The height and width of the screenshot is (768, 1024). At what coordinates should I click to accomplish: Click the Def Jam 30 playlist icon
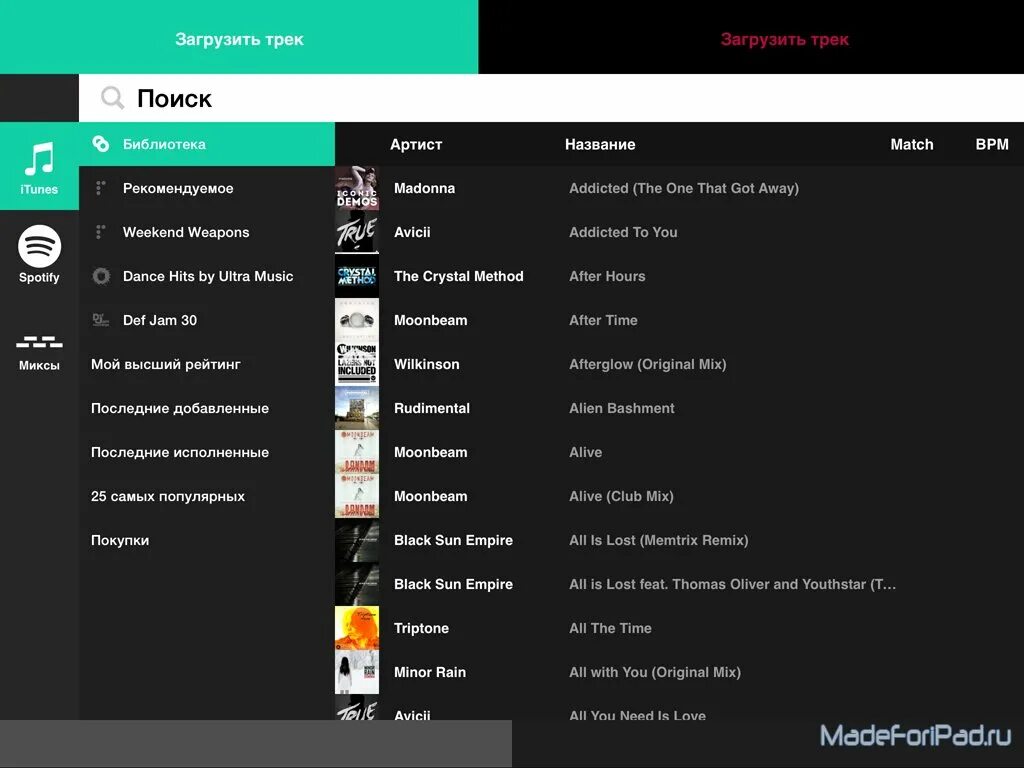(101, 320)
